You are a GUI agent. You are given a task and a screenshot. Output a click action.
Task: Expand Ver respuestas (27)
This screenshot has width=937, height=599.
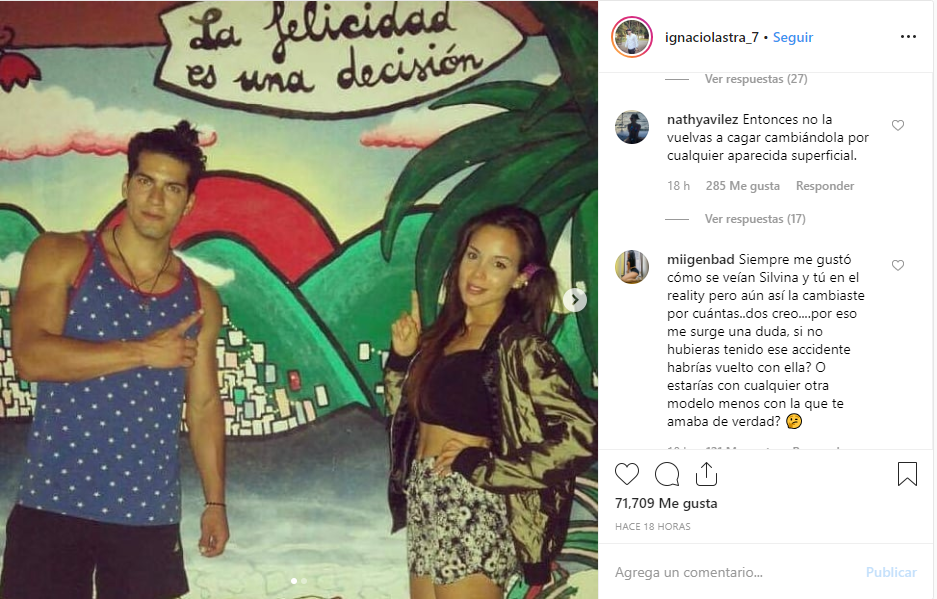(x=756, y=79)
